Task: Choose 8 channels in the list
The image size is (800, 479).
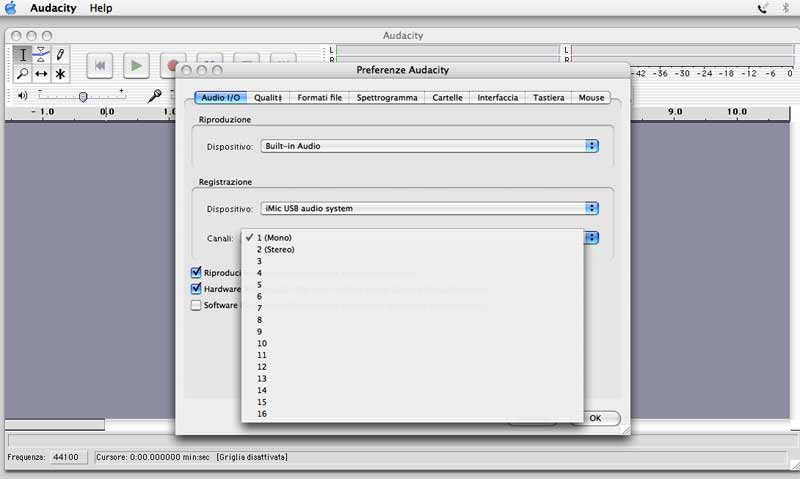Action: (x=412, y=320)
